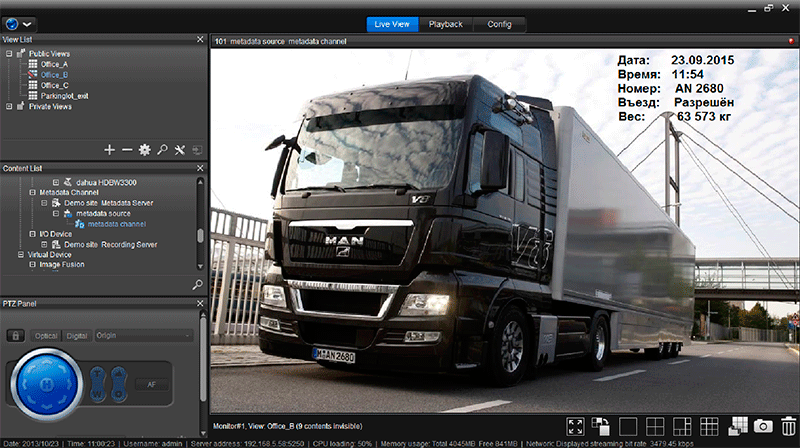The width and height of the screenshot is (800, 448).
Task: Zoom out with the W button
Action: click(x=97, y=393)
